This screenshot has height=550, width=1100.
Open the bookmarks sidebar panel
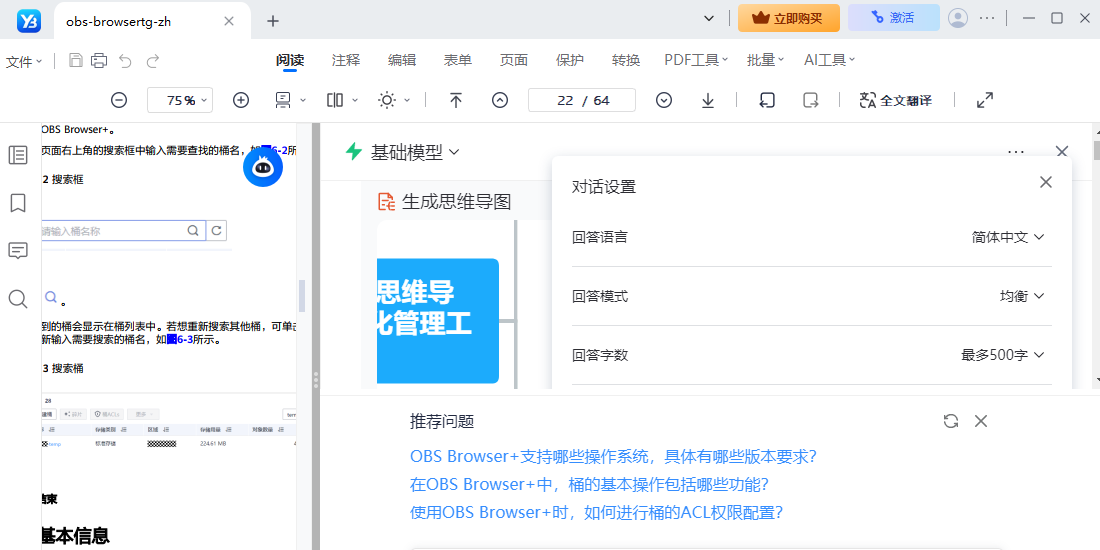18,203
